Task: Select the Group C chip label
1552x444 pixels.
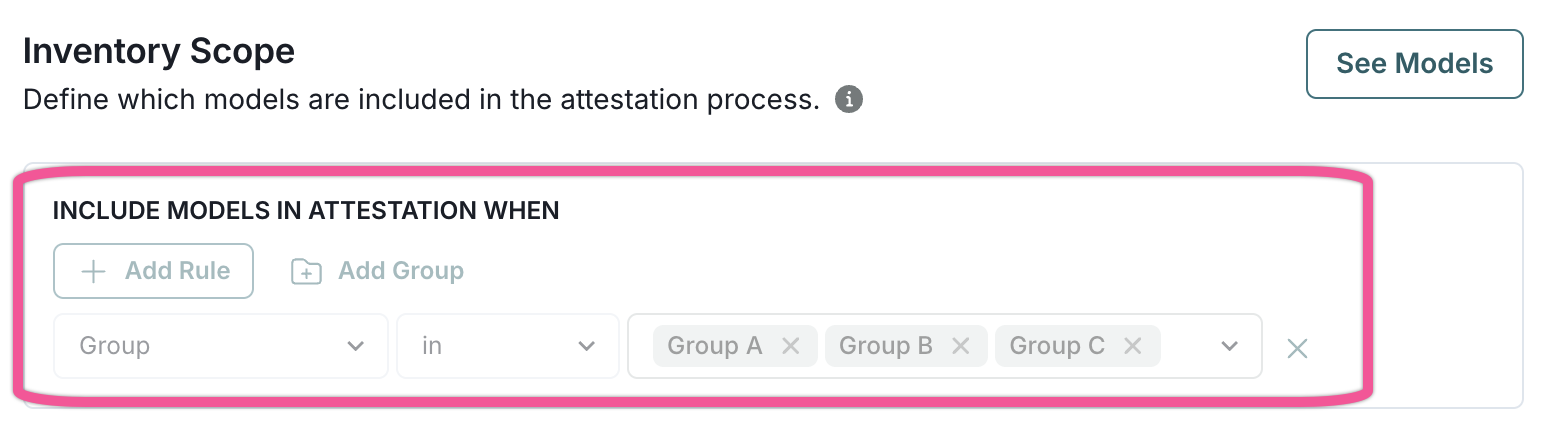Action: (x=1056, y=346)
